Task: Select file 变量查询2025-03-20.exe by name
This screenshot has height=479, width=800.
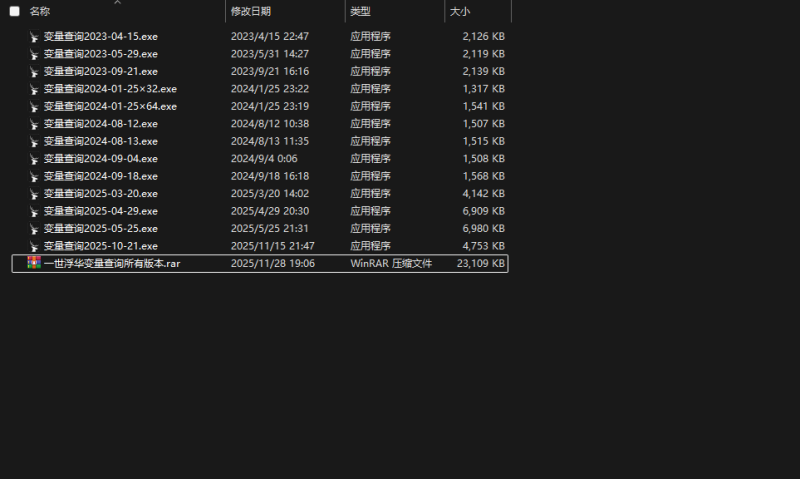Action: pos(100,194)
